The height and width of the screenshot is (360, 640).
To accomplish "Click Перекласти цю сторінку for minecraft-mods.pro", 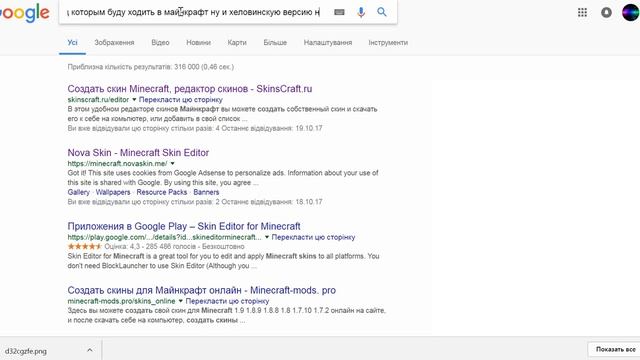I will [x=227, y=301].
